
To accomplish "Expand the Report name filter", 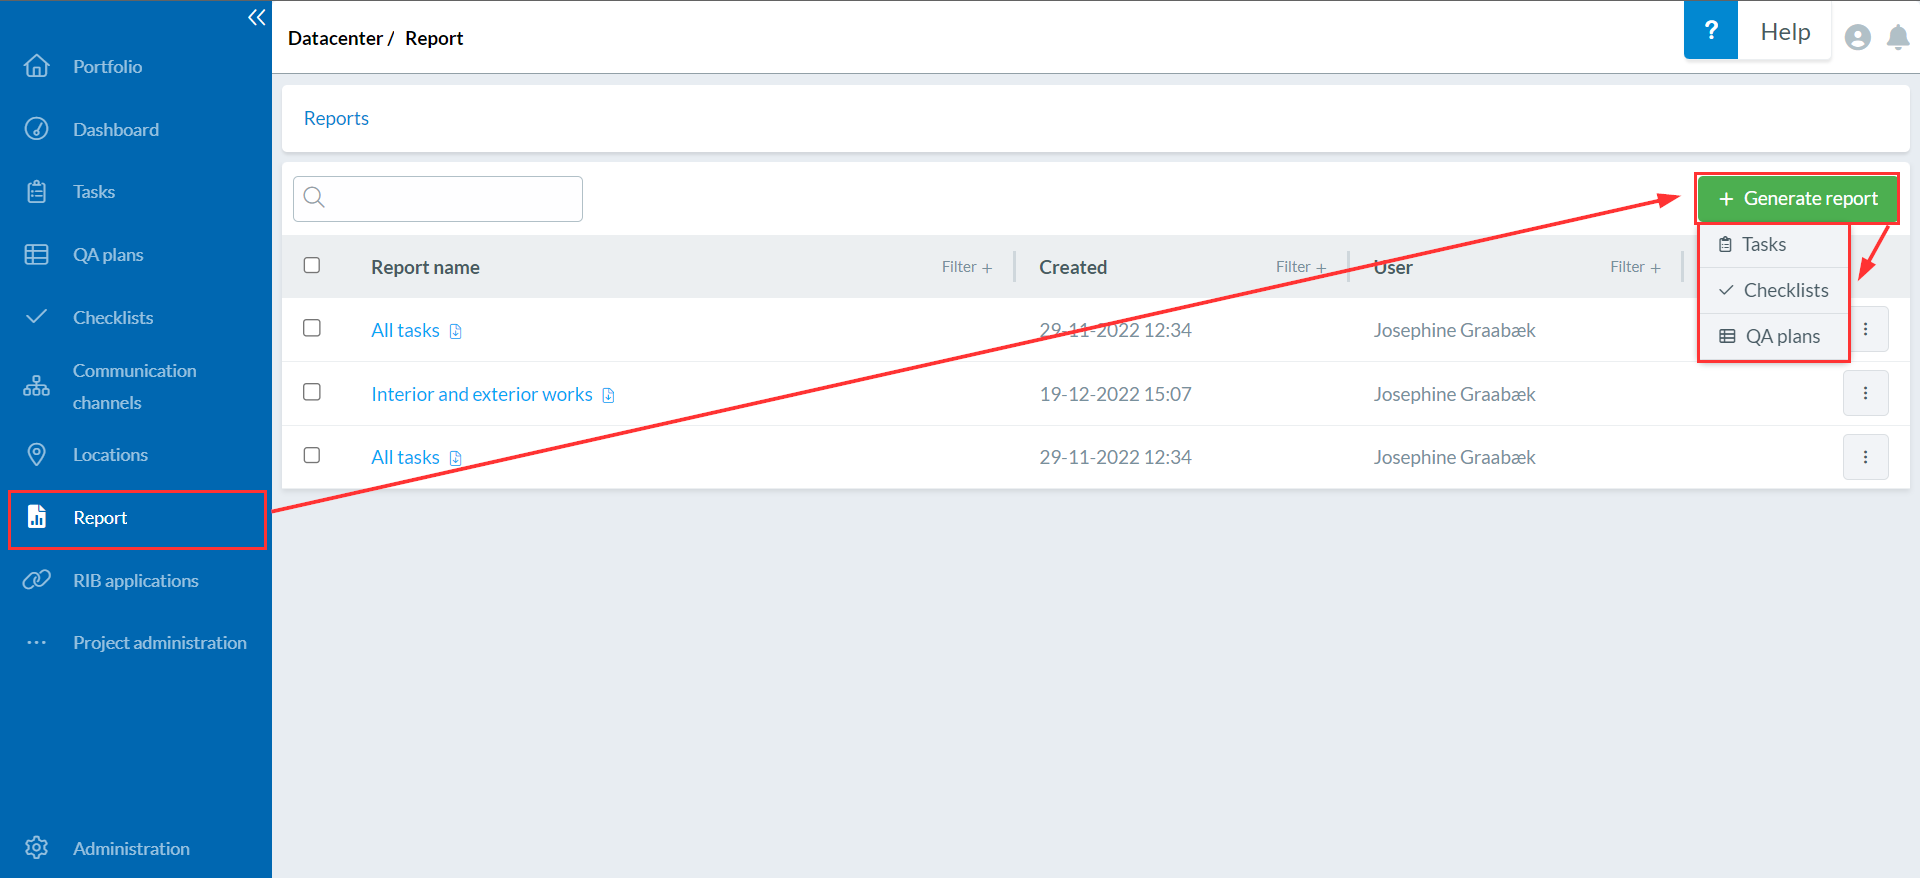I will coord(966,267).
